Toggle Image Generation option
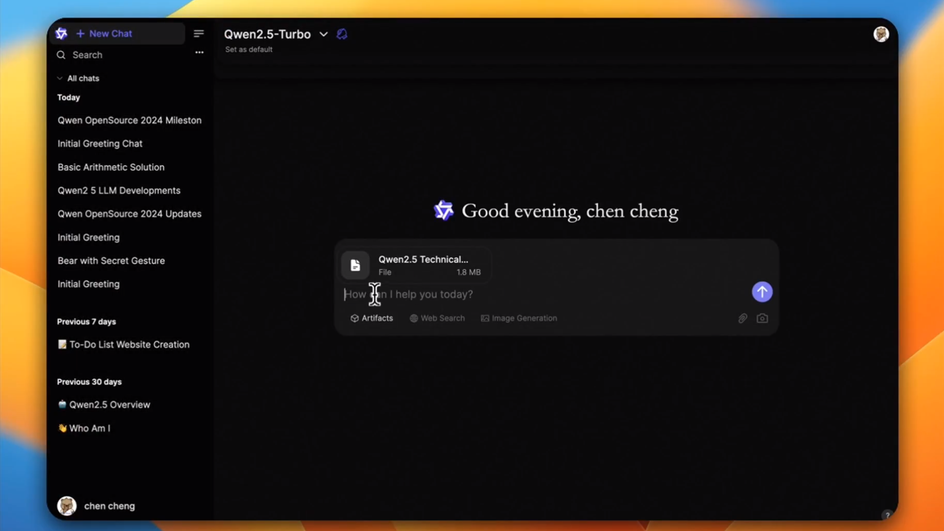The image size is (944, 531). click(518, 318)
